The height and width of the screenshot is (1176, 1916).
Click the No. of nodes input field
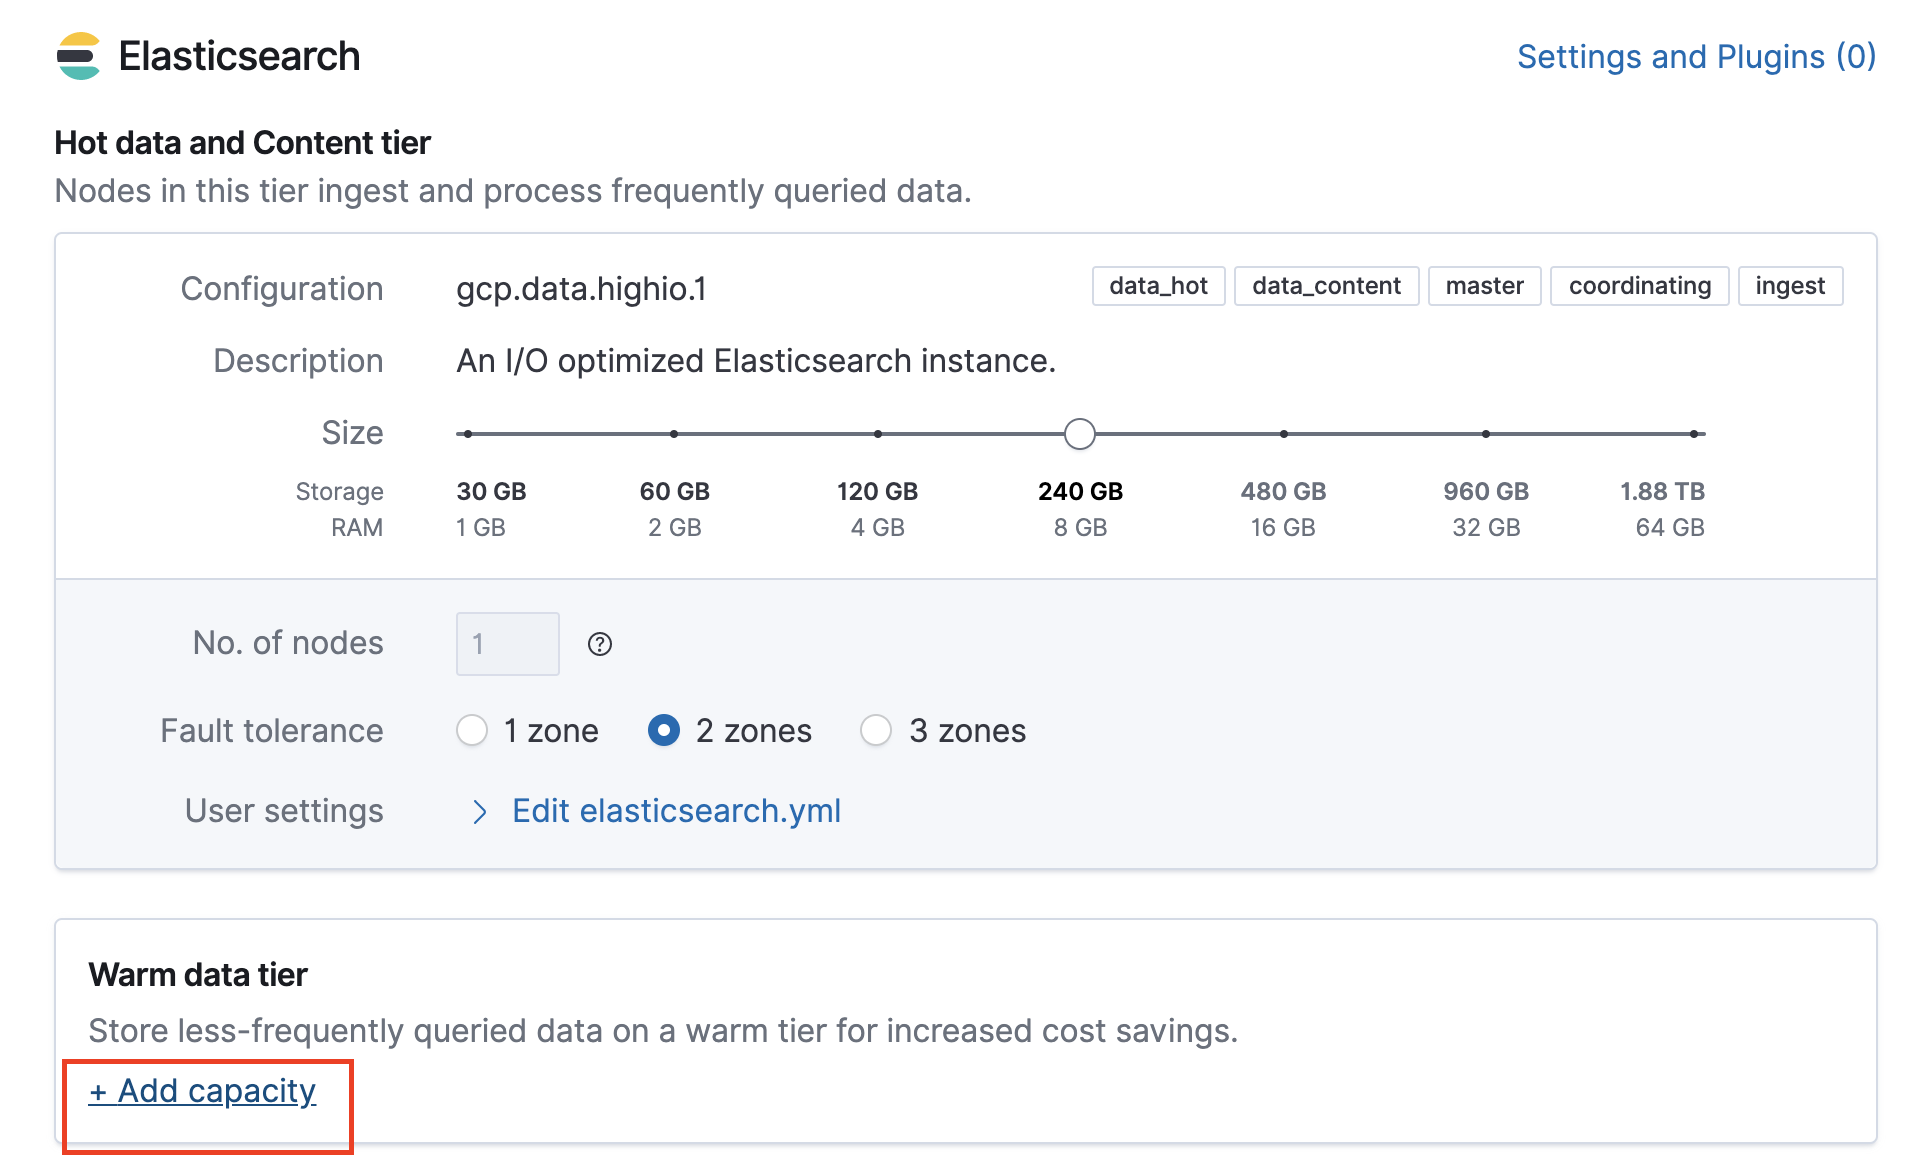507,644
